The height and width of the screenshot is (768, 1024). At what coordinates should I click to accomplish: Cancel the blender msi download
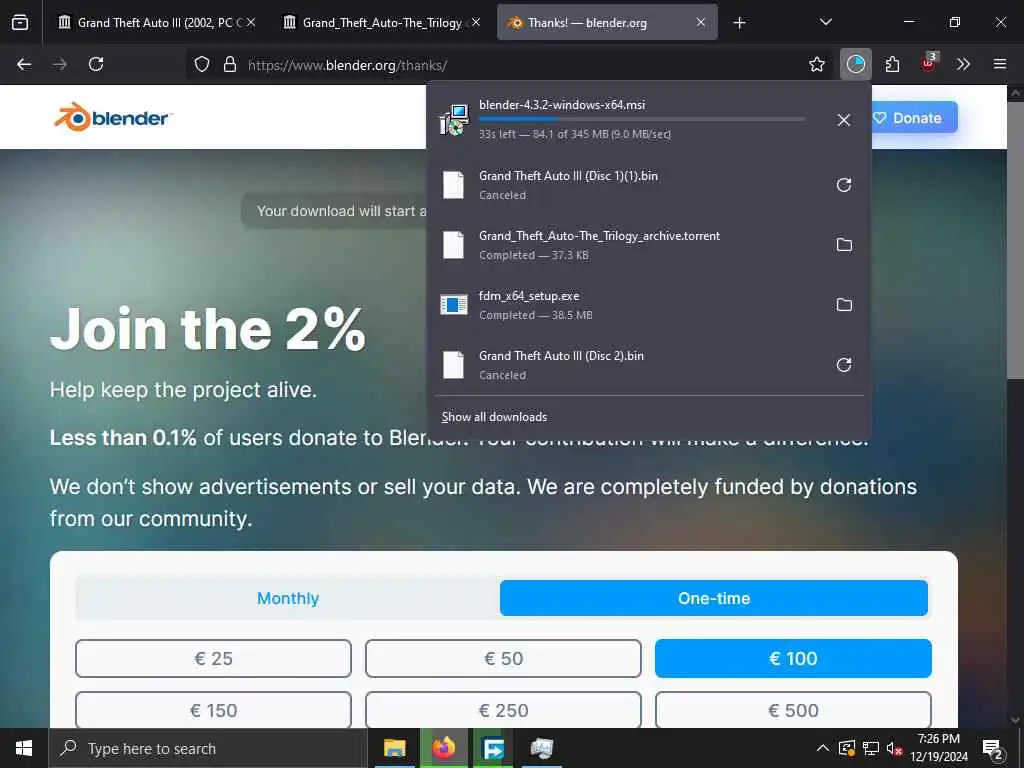843,120
